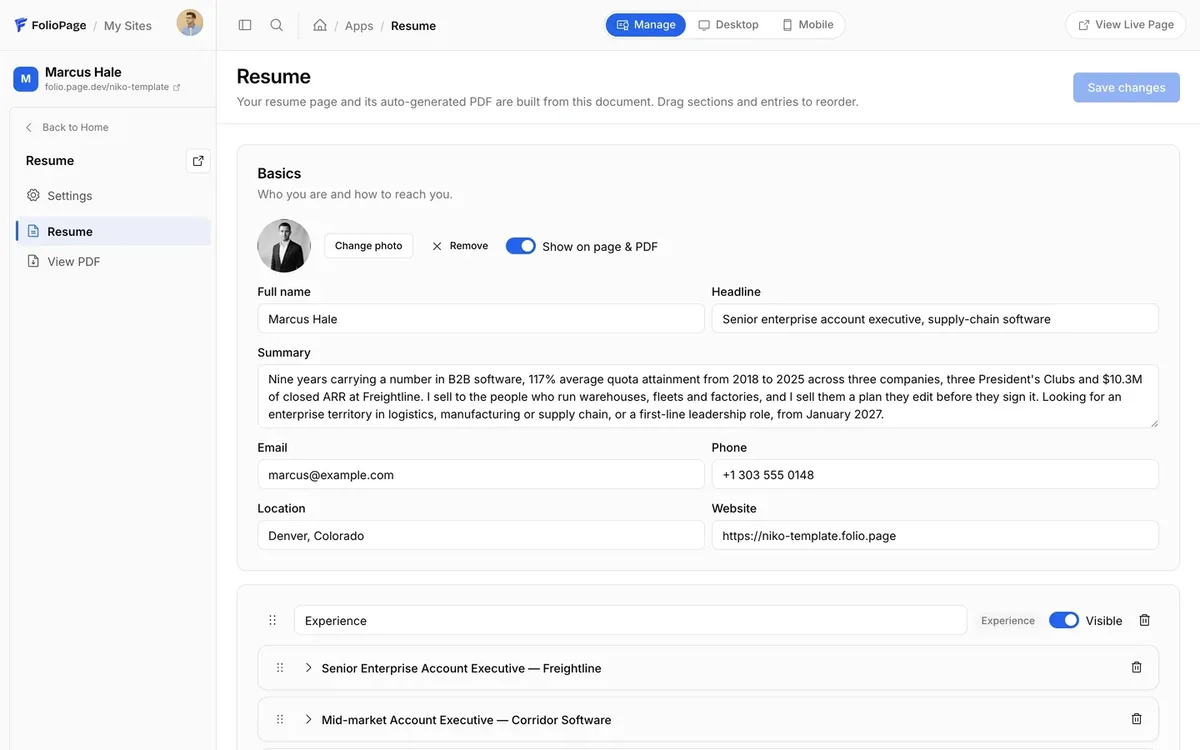
Task: Grab the Experience section drag handle
Action: (272, 620)
